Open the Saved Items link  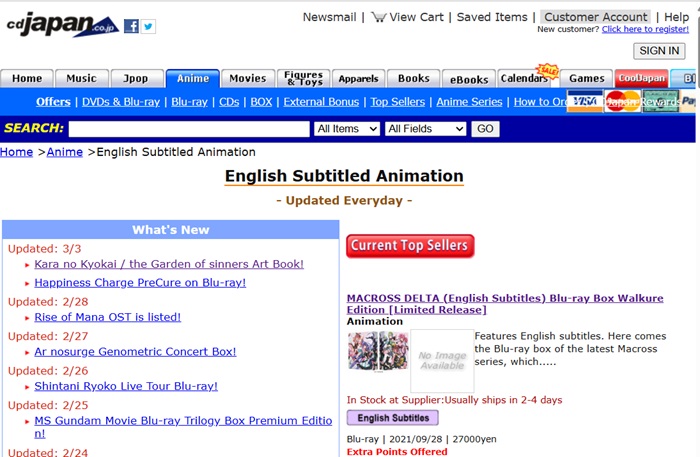click(492, 17)
